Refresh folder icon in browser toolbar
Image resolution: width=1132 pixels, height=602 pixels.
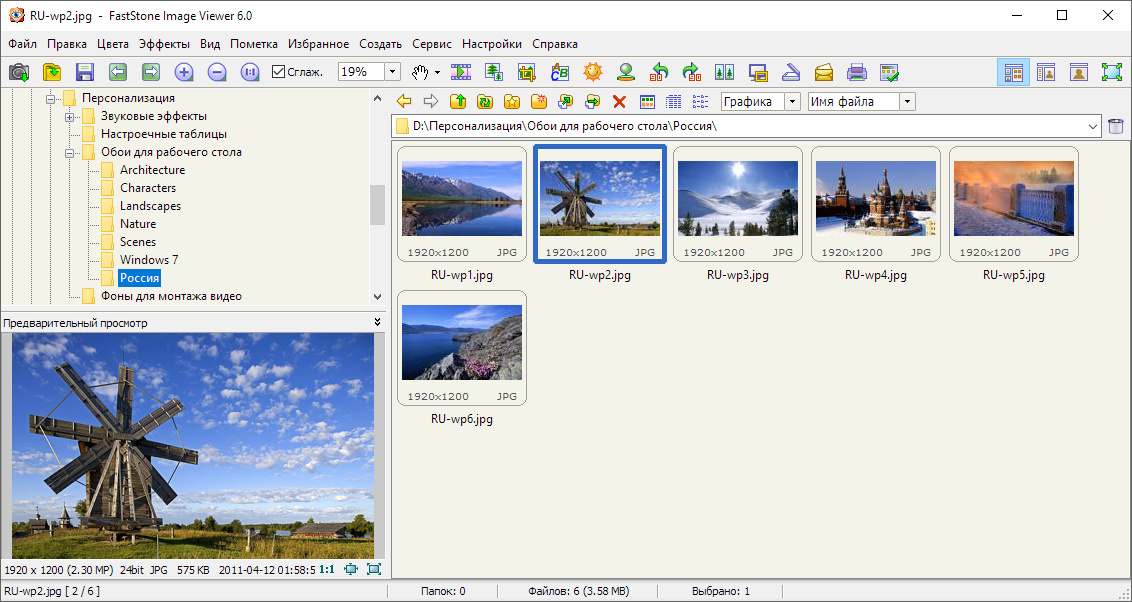484,102
